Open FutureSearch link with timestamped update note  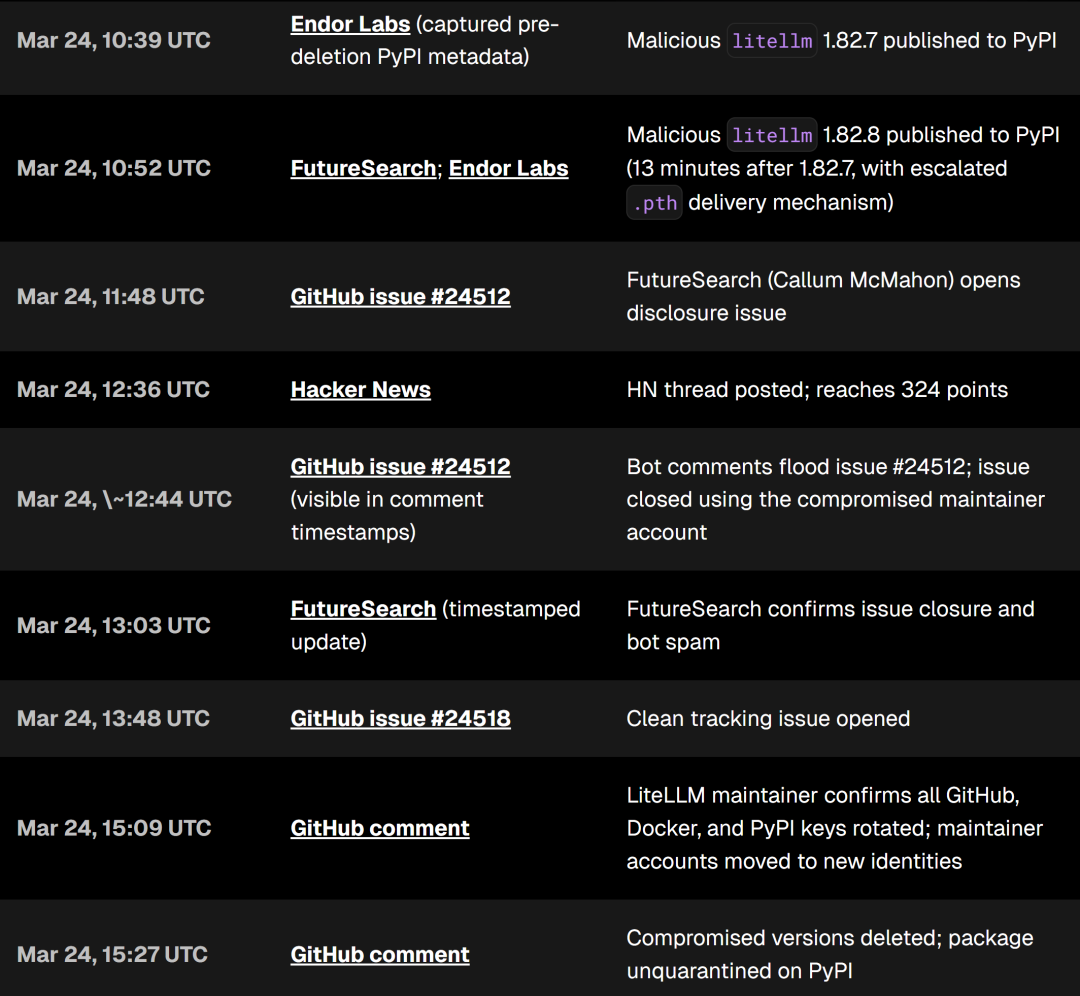click(363, 608)
